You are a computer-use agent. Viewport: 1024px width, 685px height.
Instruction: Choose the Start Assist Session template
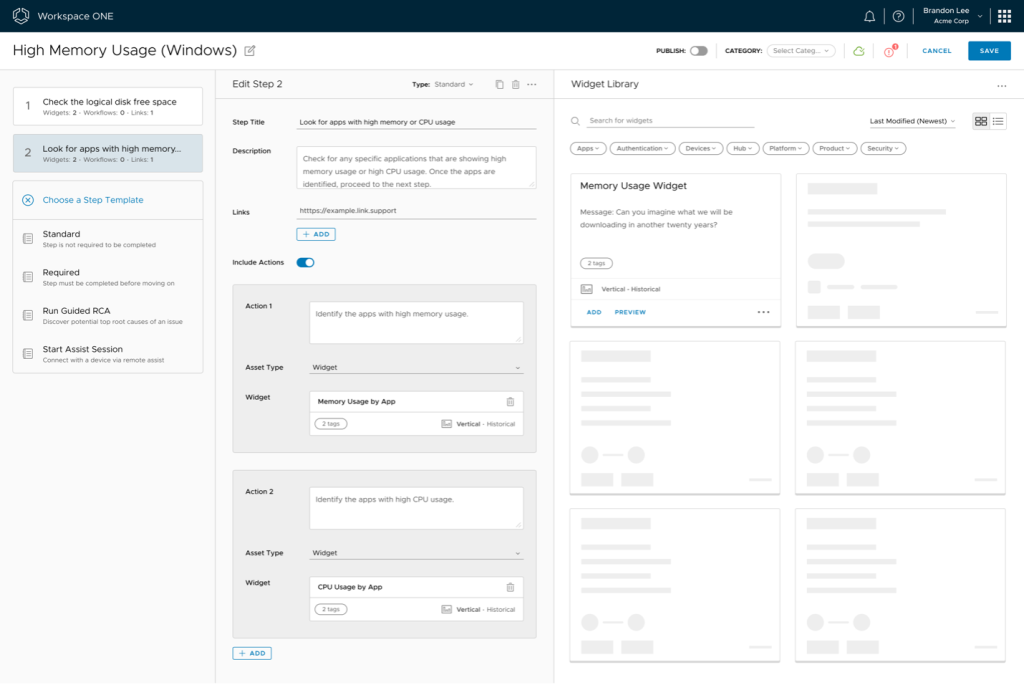(108, 354)
